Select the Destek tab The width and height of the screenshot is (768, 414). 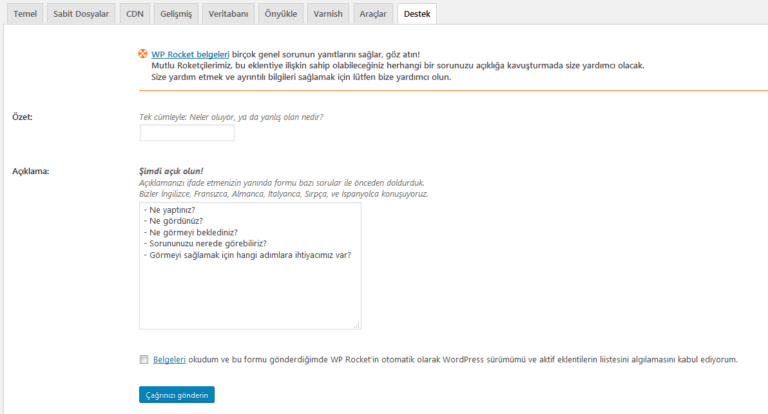(x=417, y=14)
